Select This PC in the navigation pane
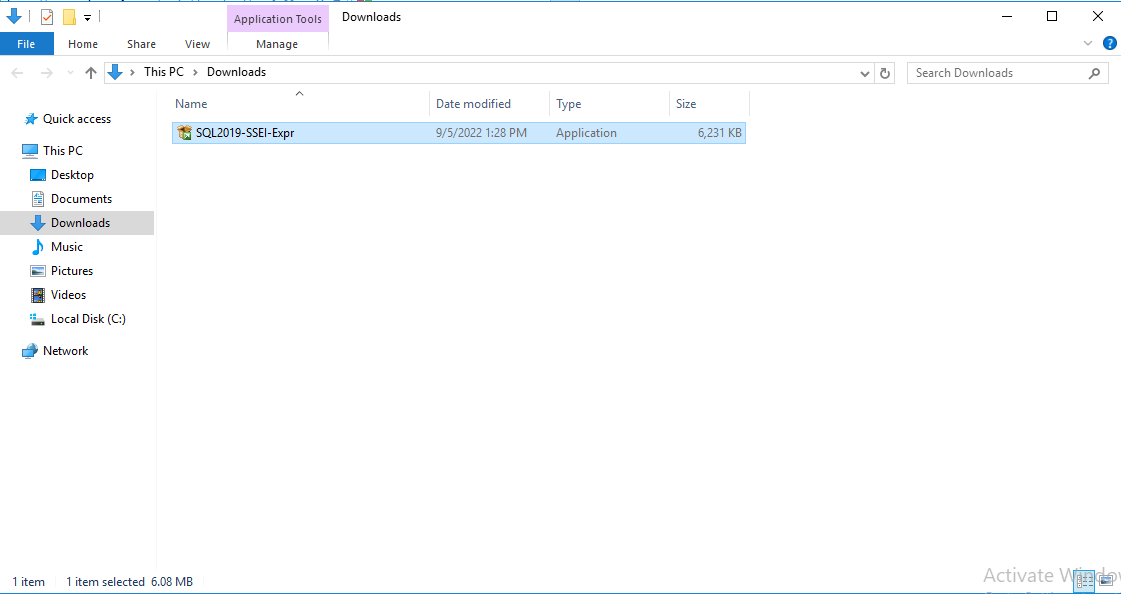Screen dimensions: 1121x594 click(x=62, y=151)
